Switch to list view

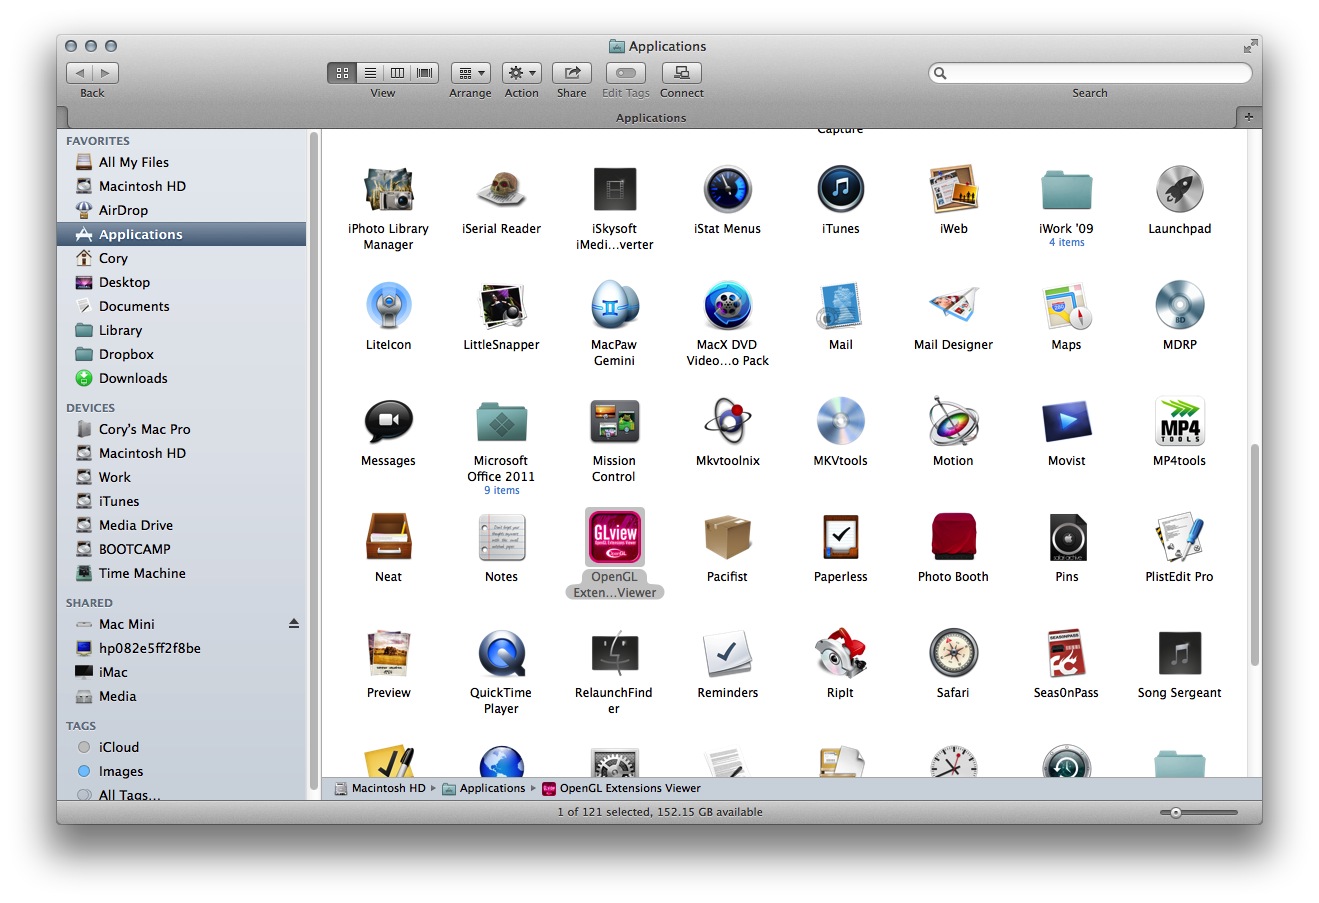point(370,73)
